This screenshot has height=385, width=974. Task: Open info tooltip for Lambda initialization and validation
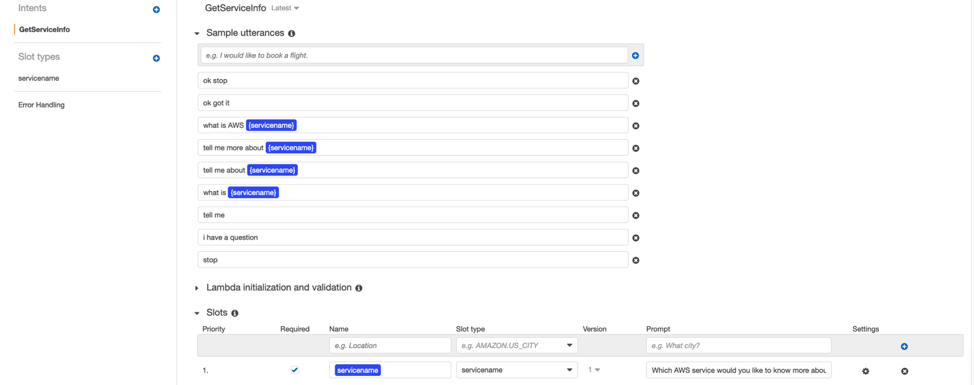(359, 288)
